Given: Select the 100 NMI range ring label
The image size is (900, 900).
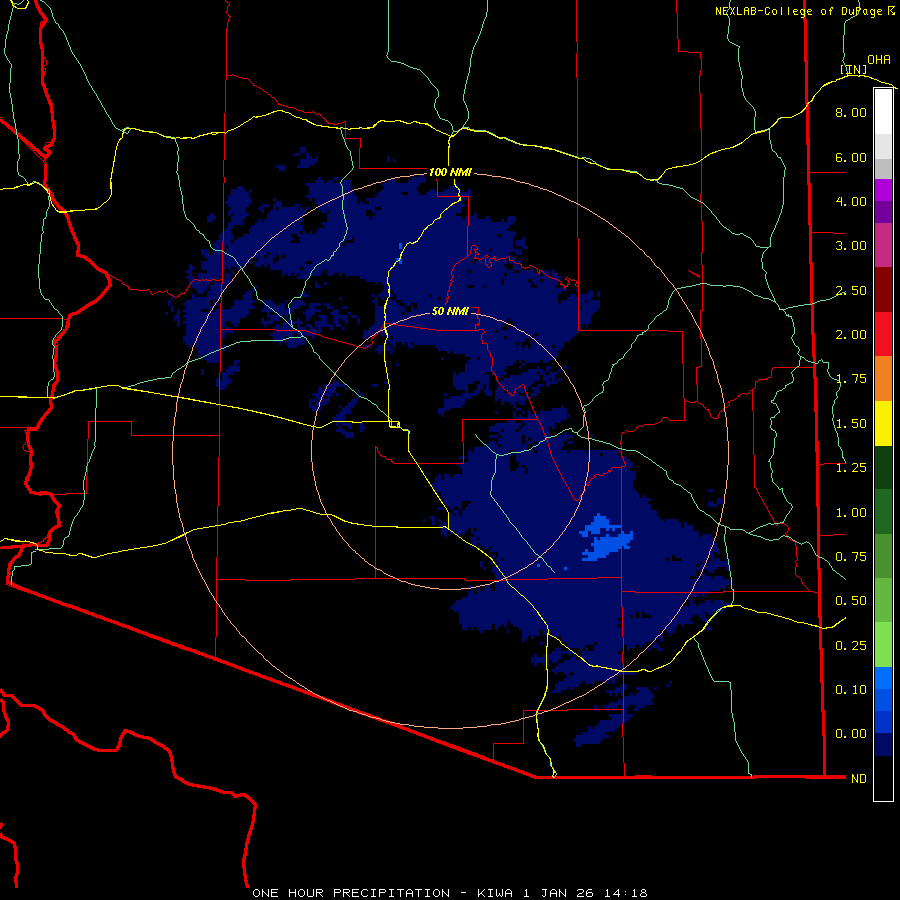Looking at the screenshot, I should tap(450, 172).
